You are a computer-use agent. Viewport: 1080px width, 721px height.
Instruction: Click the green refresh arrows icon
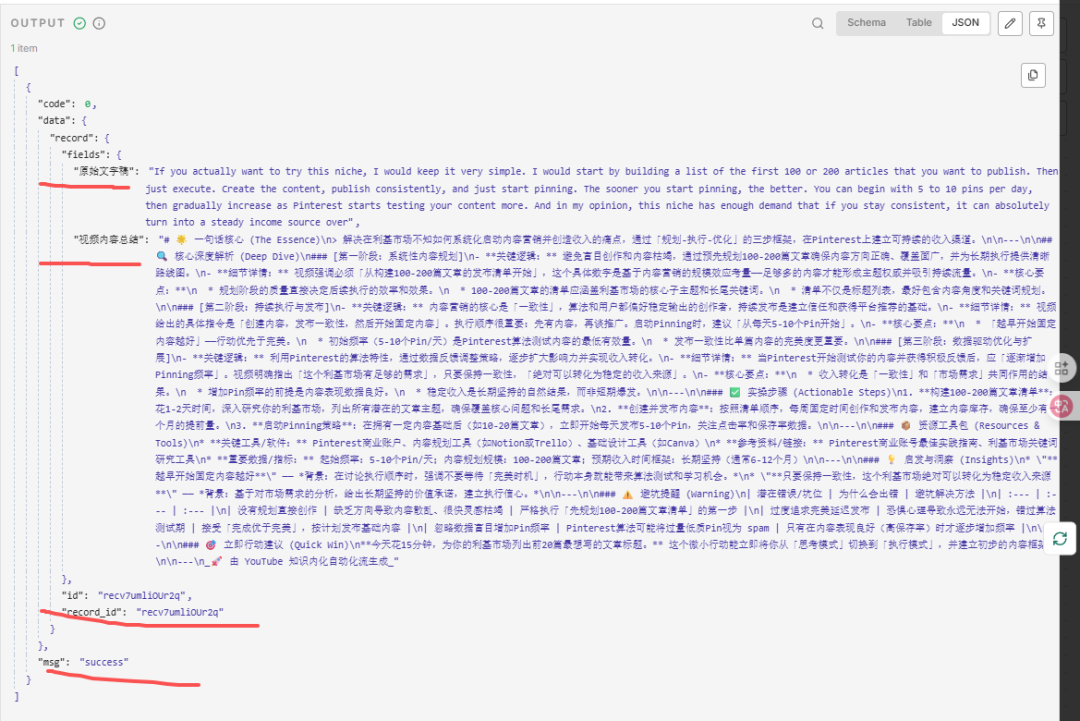tap(1060, 538)
